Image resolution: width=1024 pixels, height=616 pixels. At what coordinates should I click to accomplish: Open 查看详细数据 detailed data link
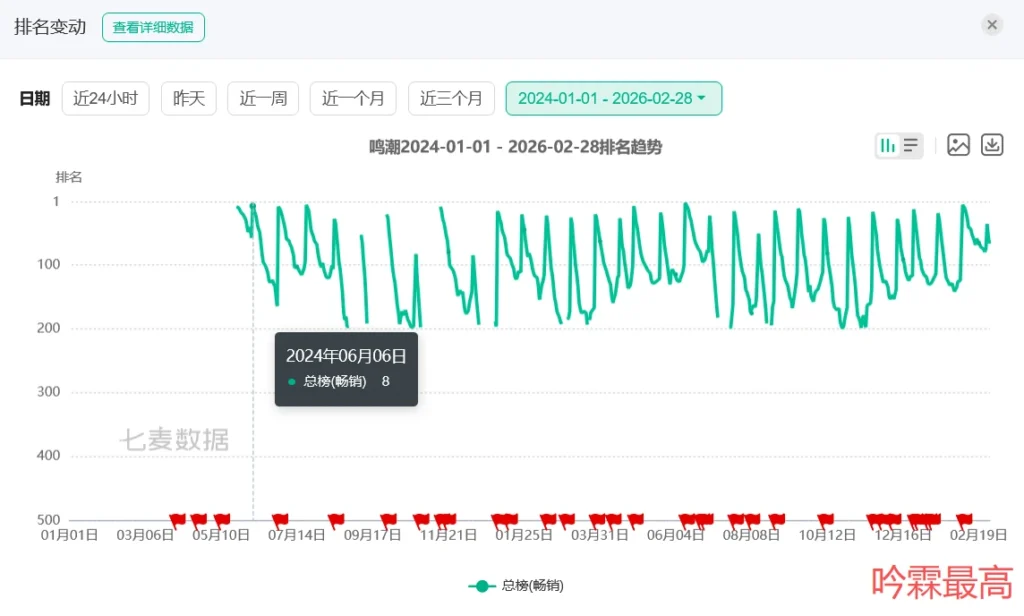coord(153,27)
